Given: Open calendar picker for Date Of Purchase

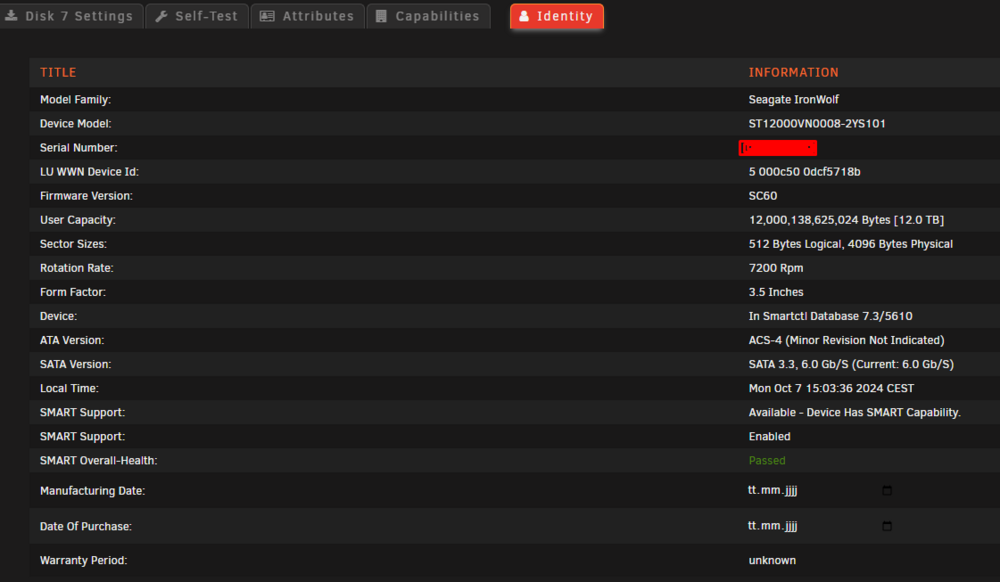Looking at the screenshot, I should (x=886, y=526).
